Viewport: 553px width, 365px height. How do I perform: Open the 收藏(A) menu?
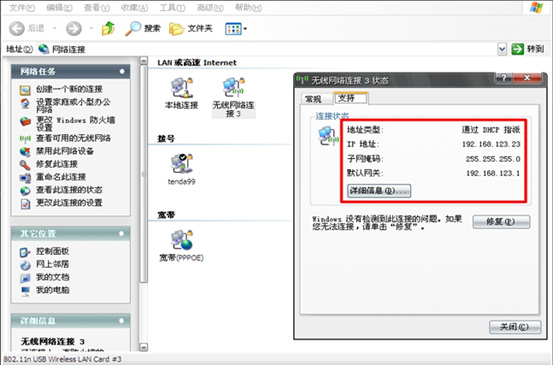[x=134, y=7]
